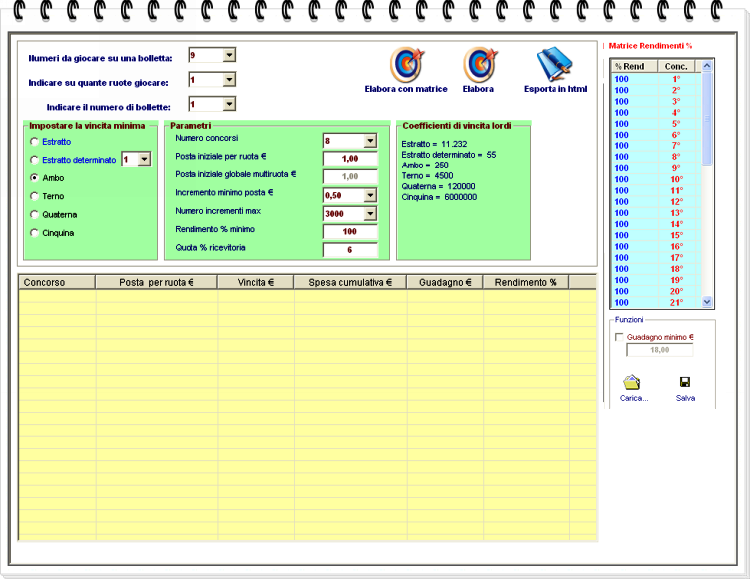Click the Salva floppy disk icon
This screenshot has width=750, height=579.
pos(685,382)
